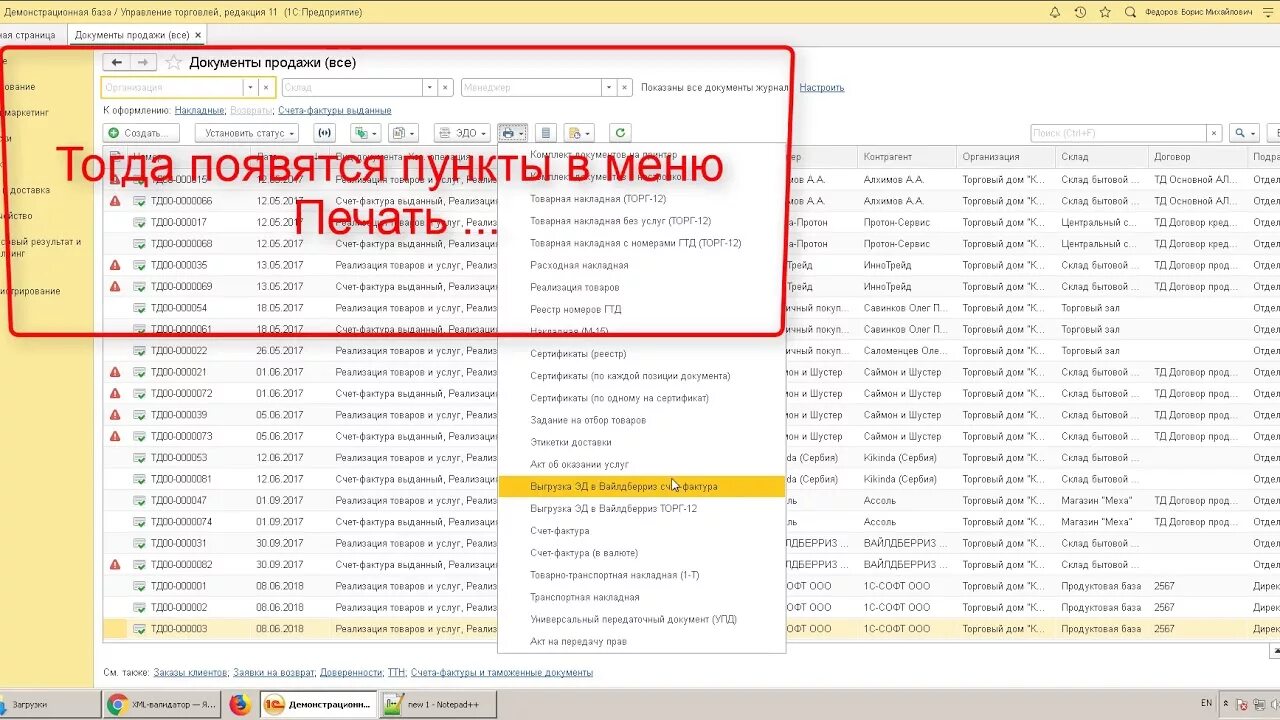Viewport: 1280px width, 720px height.
Task: Clear the Менеджер filter with X
Action: (625, 88)
